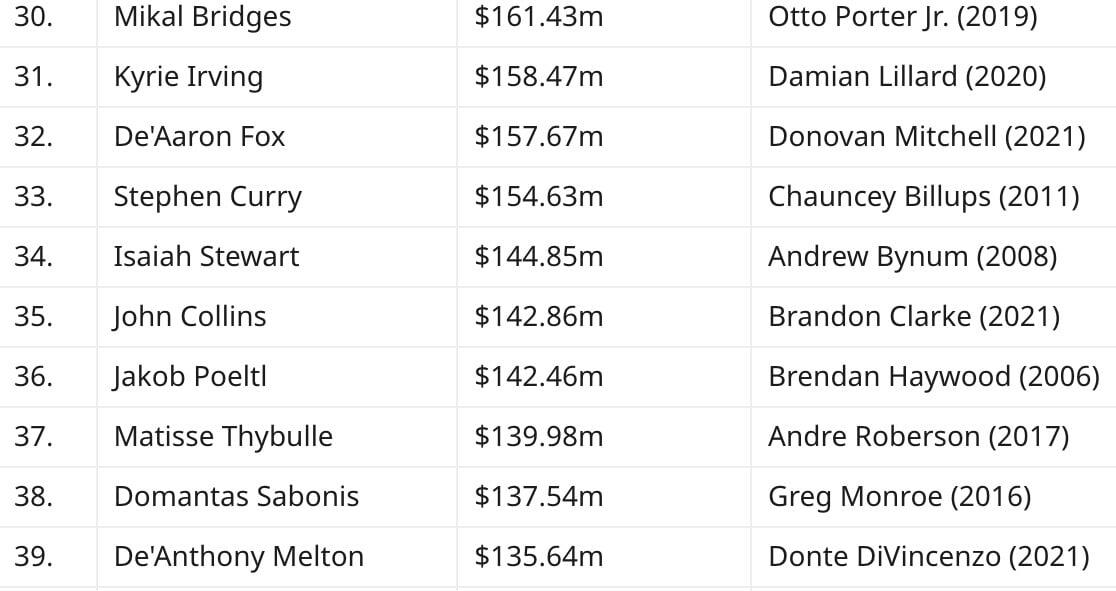Click Brendan Haywood (2006) entry
This screenshot has height=591, width=1116.
[x=934, y=377]
